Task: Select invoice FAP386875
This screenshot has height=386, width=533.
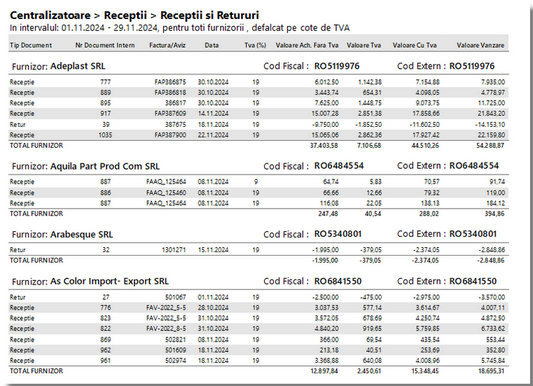Action: 170,82
